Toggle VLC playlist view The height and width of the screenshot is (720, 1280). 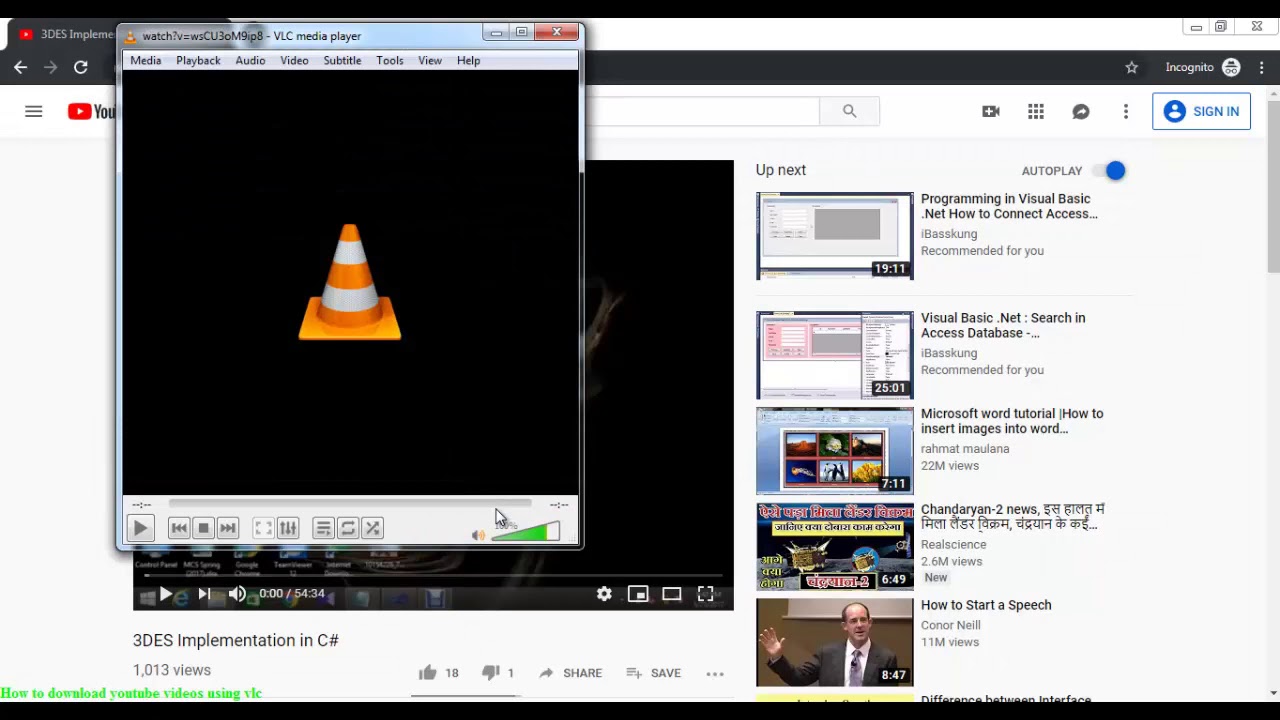click(x=323, y=528)
